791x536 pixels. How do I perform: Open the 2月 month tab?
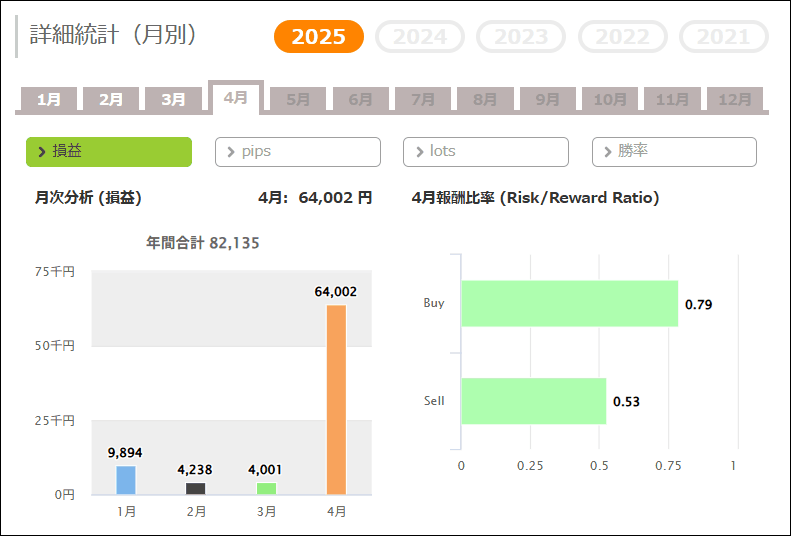click(111, 99)
